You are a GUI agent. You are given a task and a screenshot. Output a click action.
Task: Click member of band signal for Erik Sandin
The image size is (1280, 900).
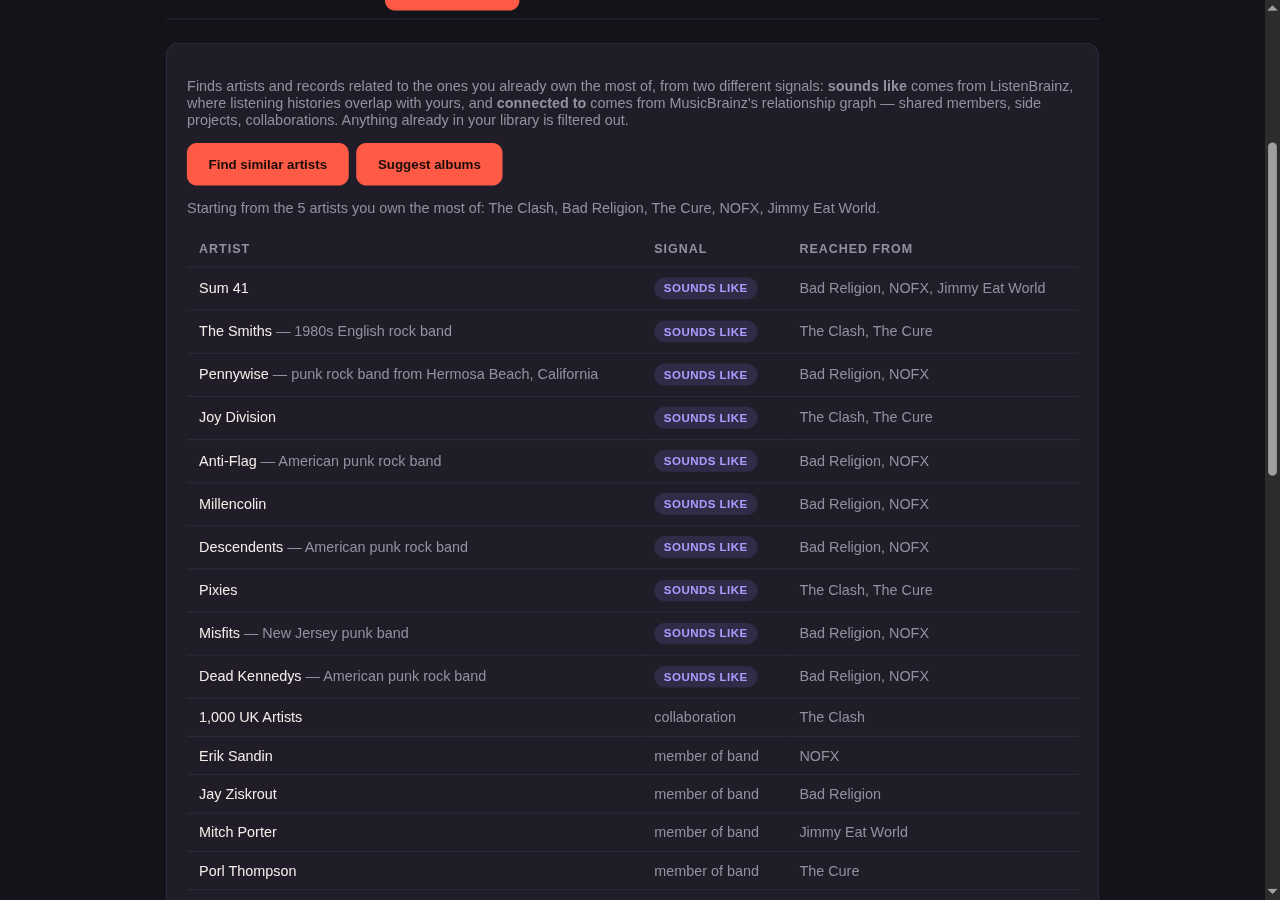pyautogui.click(x=706, y=756)
